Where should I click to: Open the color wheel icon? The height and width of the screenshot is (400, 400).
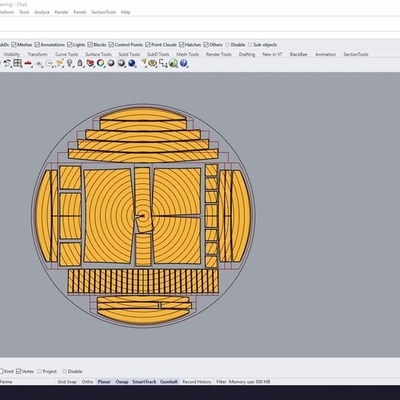point(101,63)
